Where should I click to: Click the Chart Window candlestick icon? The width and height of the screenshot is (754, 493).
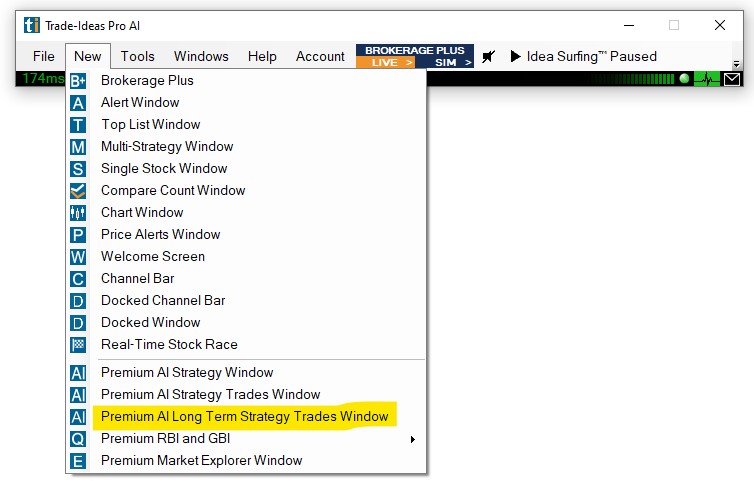[79, 213]
